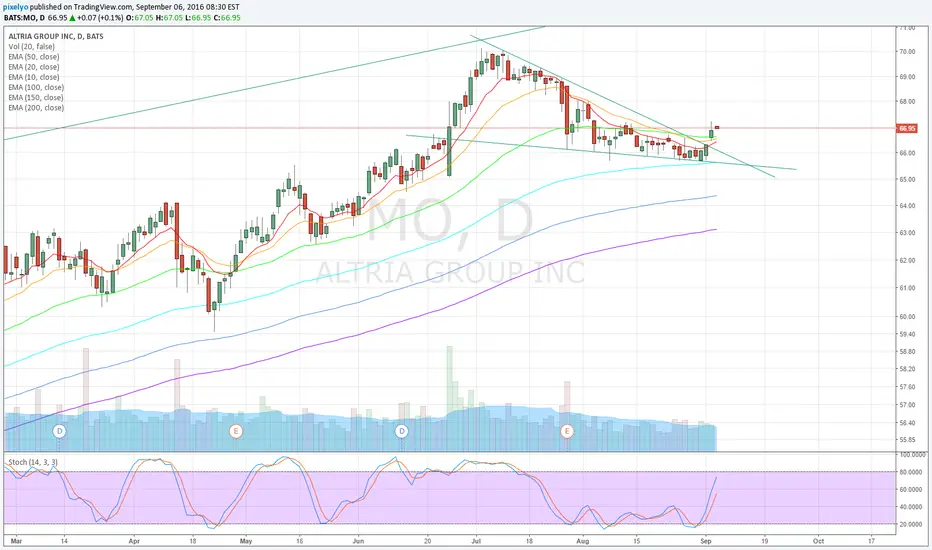Click the 60.00 price axis label
The image size is (932, 550).
pos(907,316)
